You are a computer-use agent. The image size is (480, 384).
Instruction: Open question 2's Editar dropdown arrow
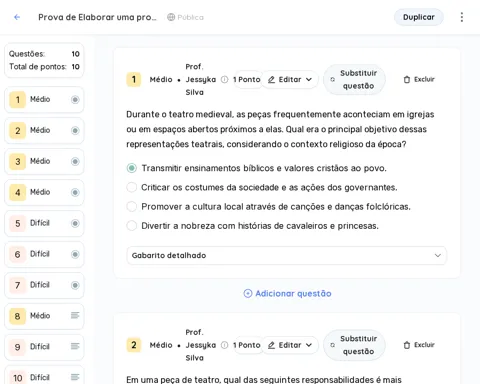309,345
